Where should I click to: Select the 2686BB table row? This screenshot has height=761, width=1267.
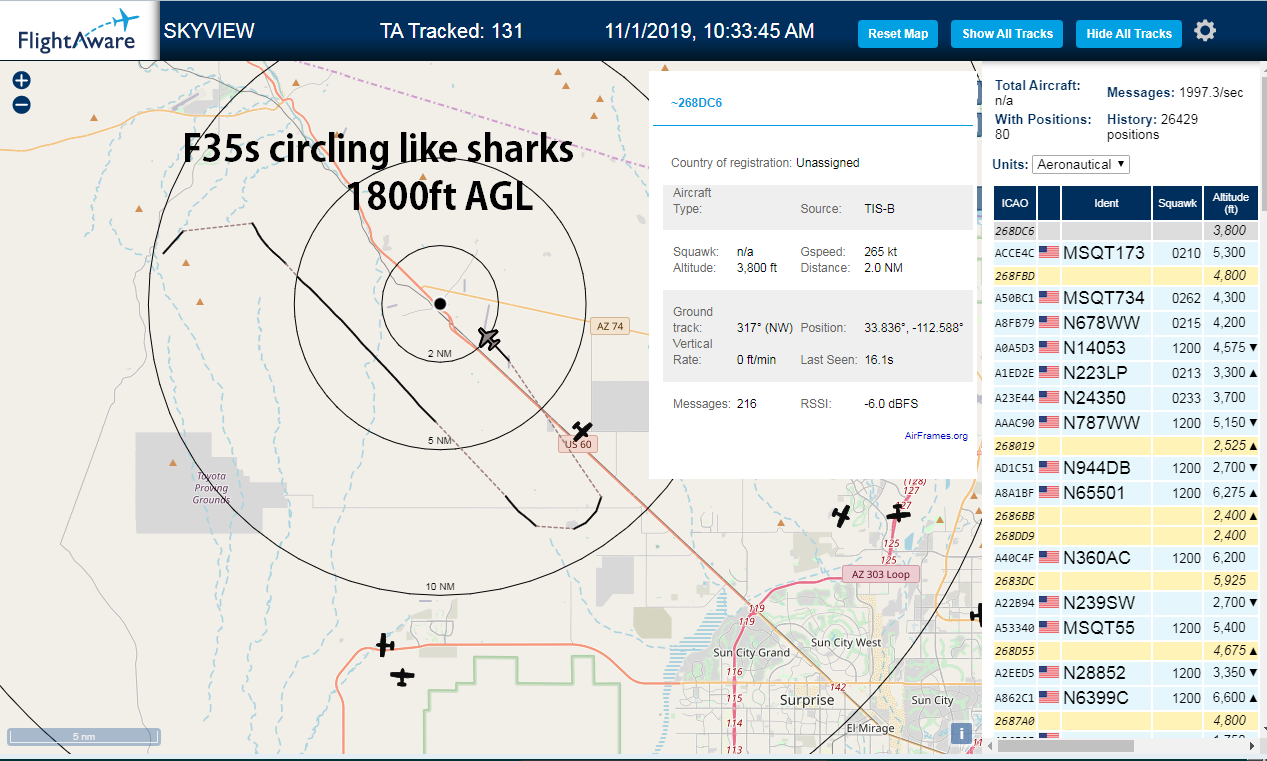click(1126, 516)
